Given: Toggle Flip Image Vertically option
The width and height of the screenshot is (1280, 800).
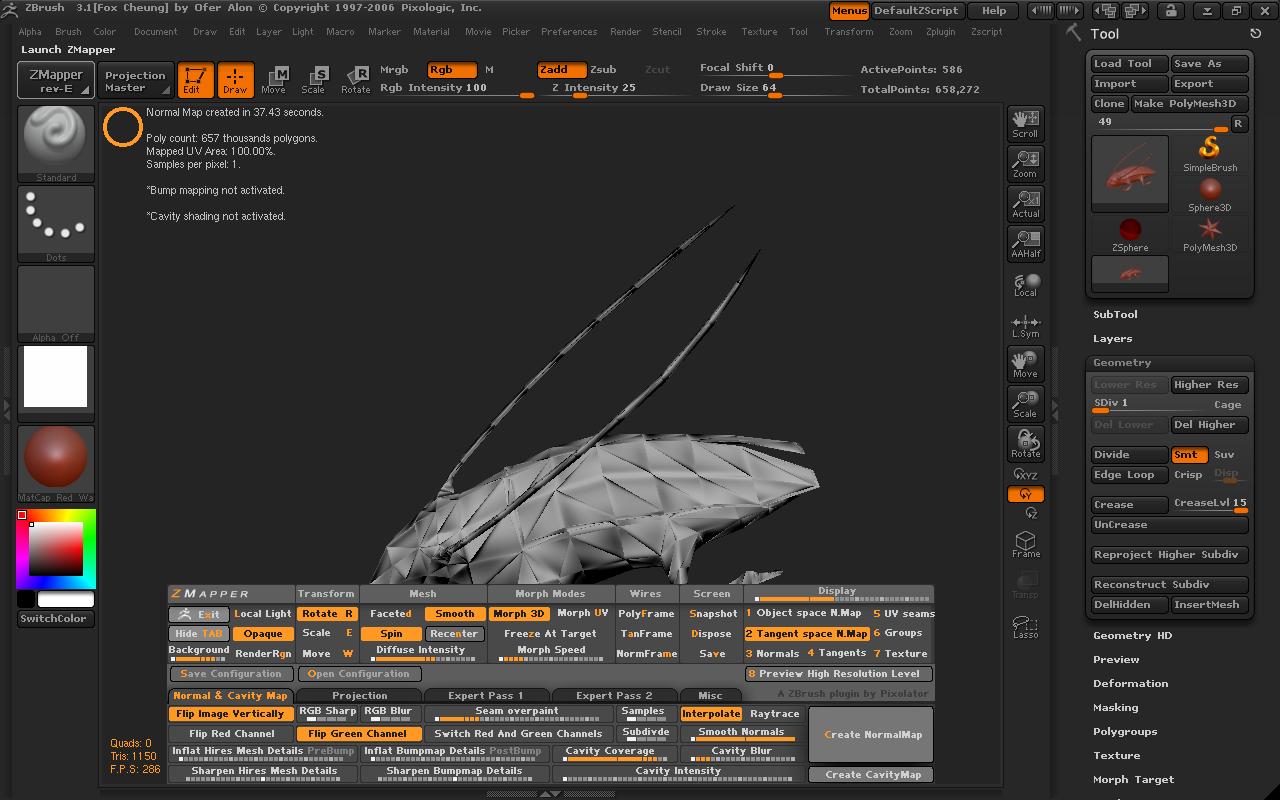Looking at the screenshot, I should click(x=230, y=714).
